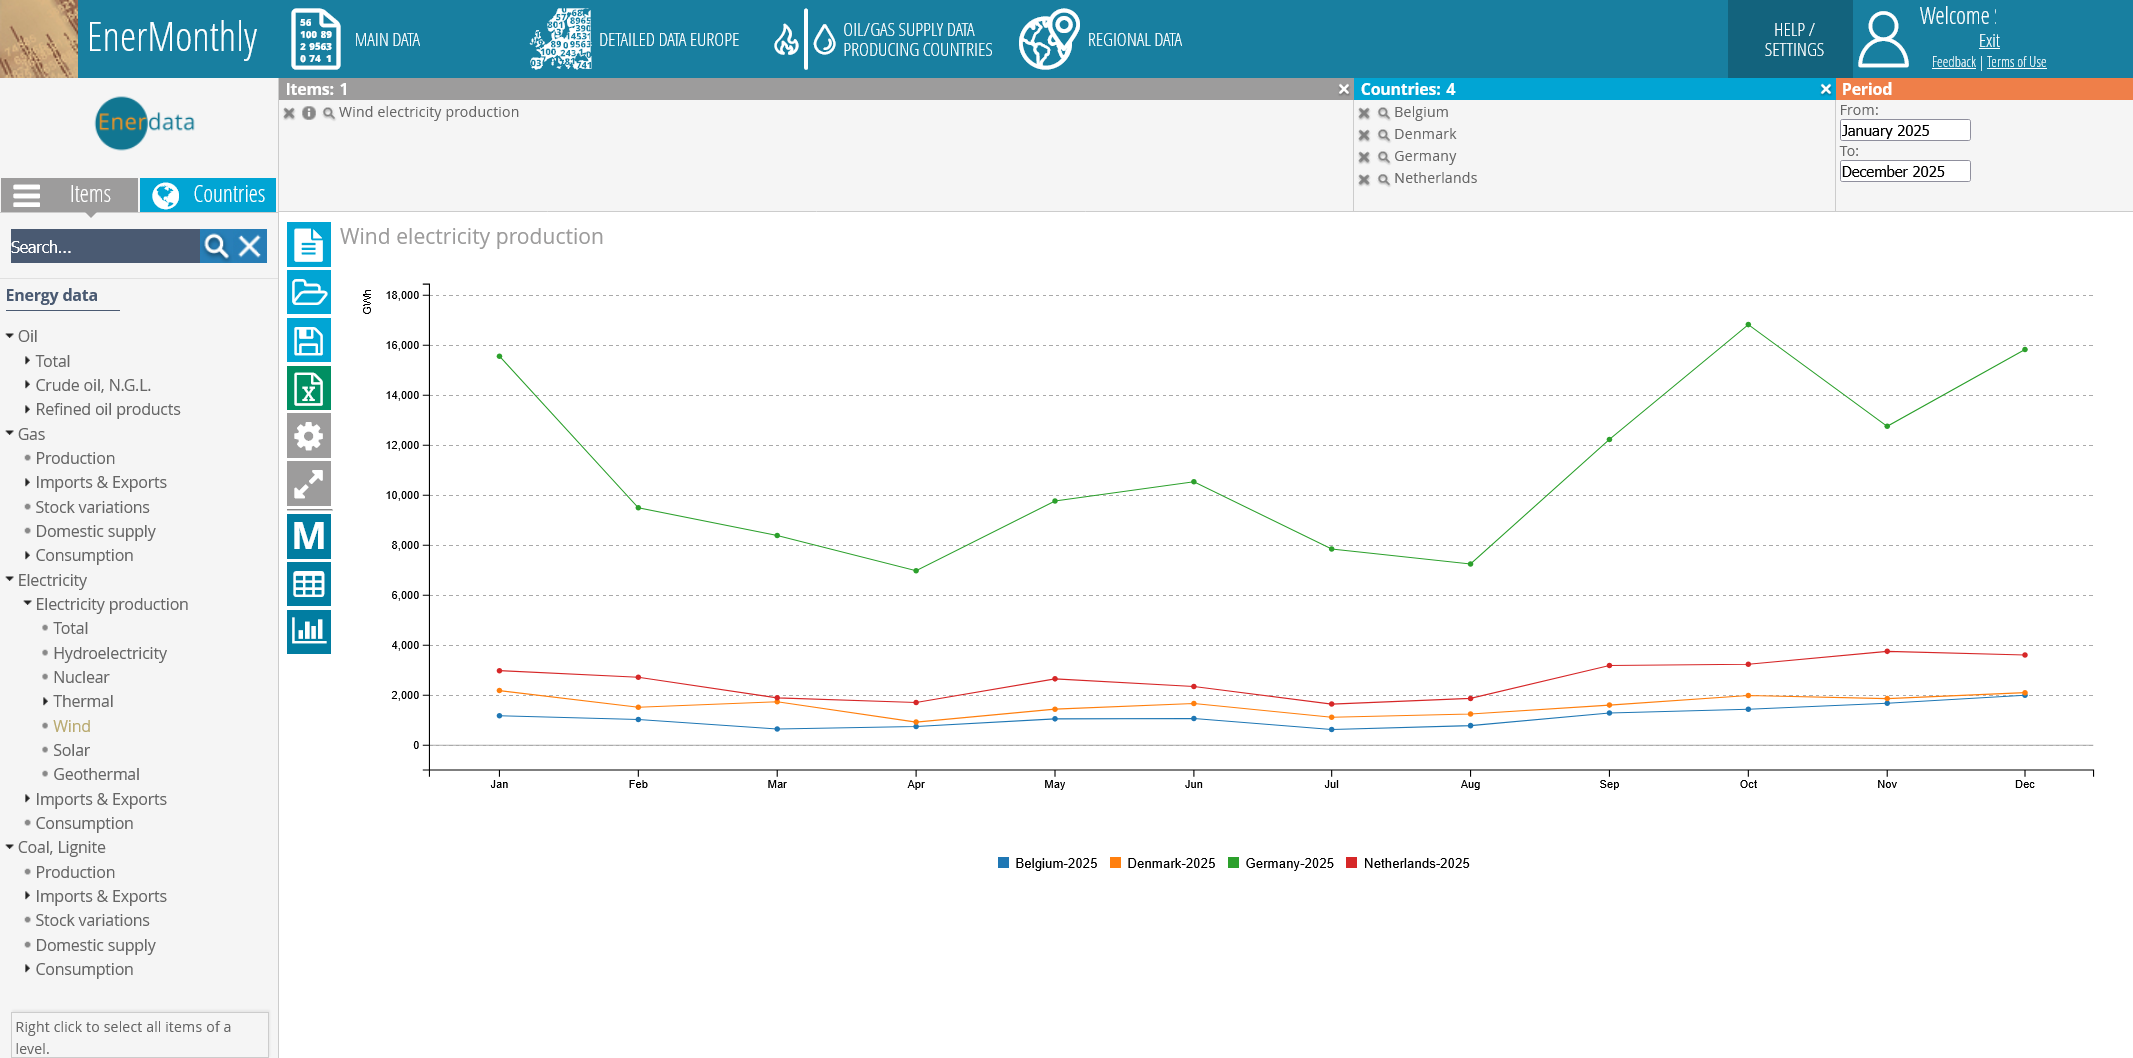Select Solar electricity production item
2133x1058 pixels.
[x=71, y=750]
